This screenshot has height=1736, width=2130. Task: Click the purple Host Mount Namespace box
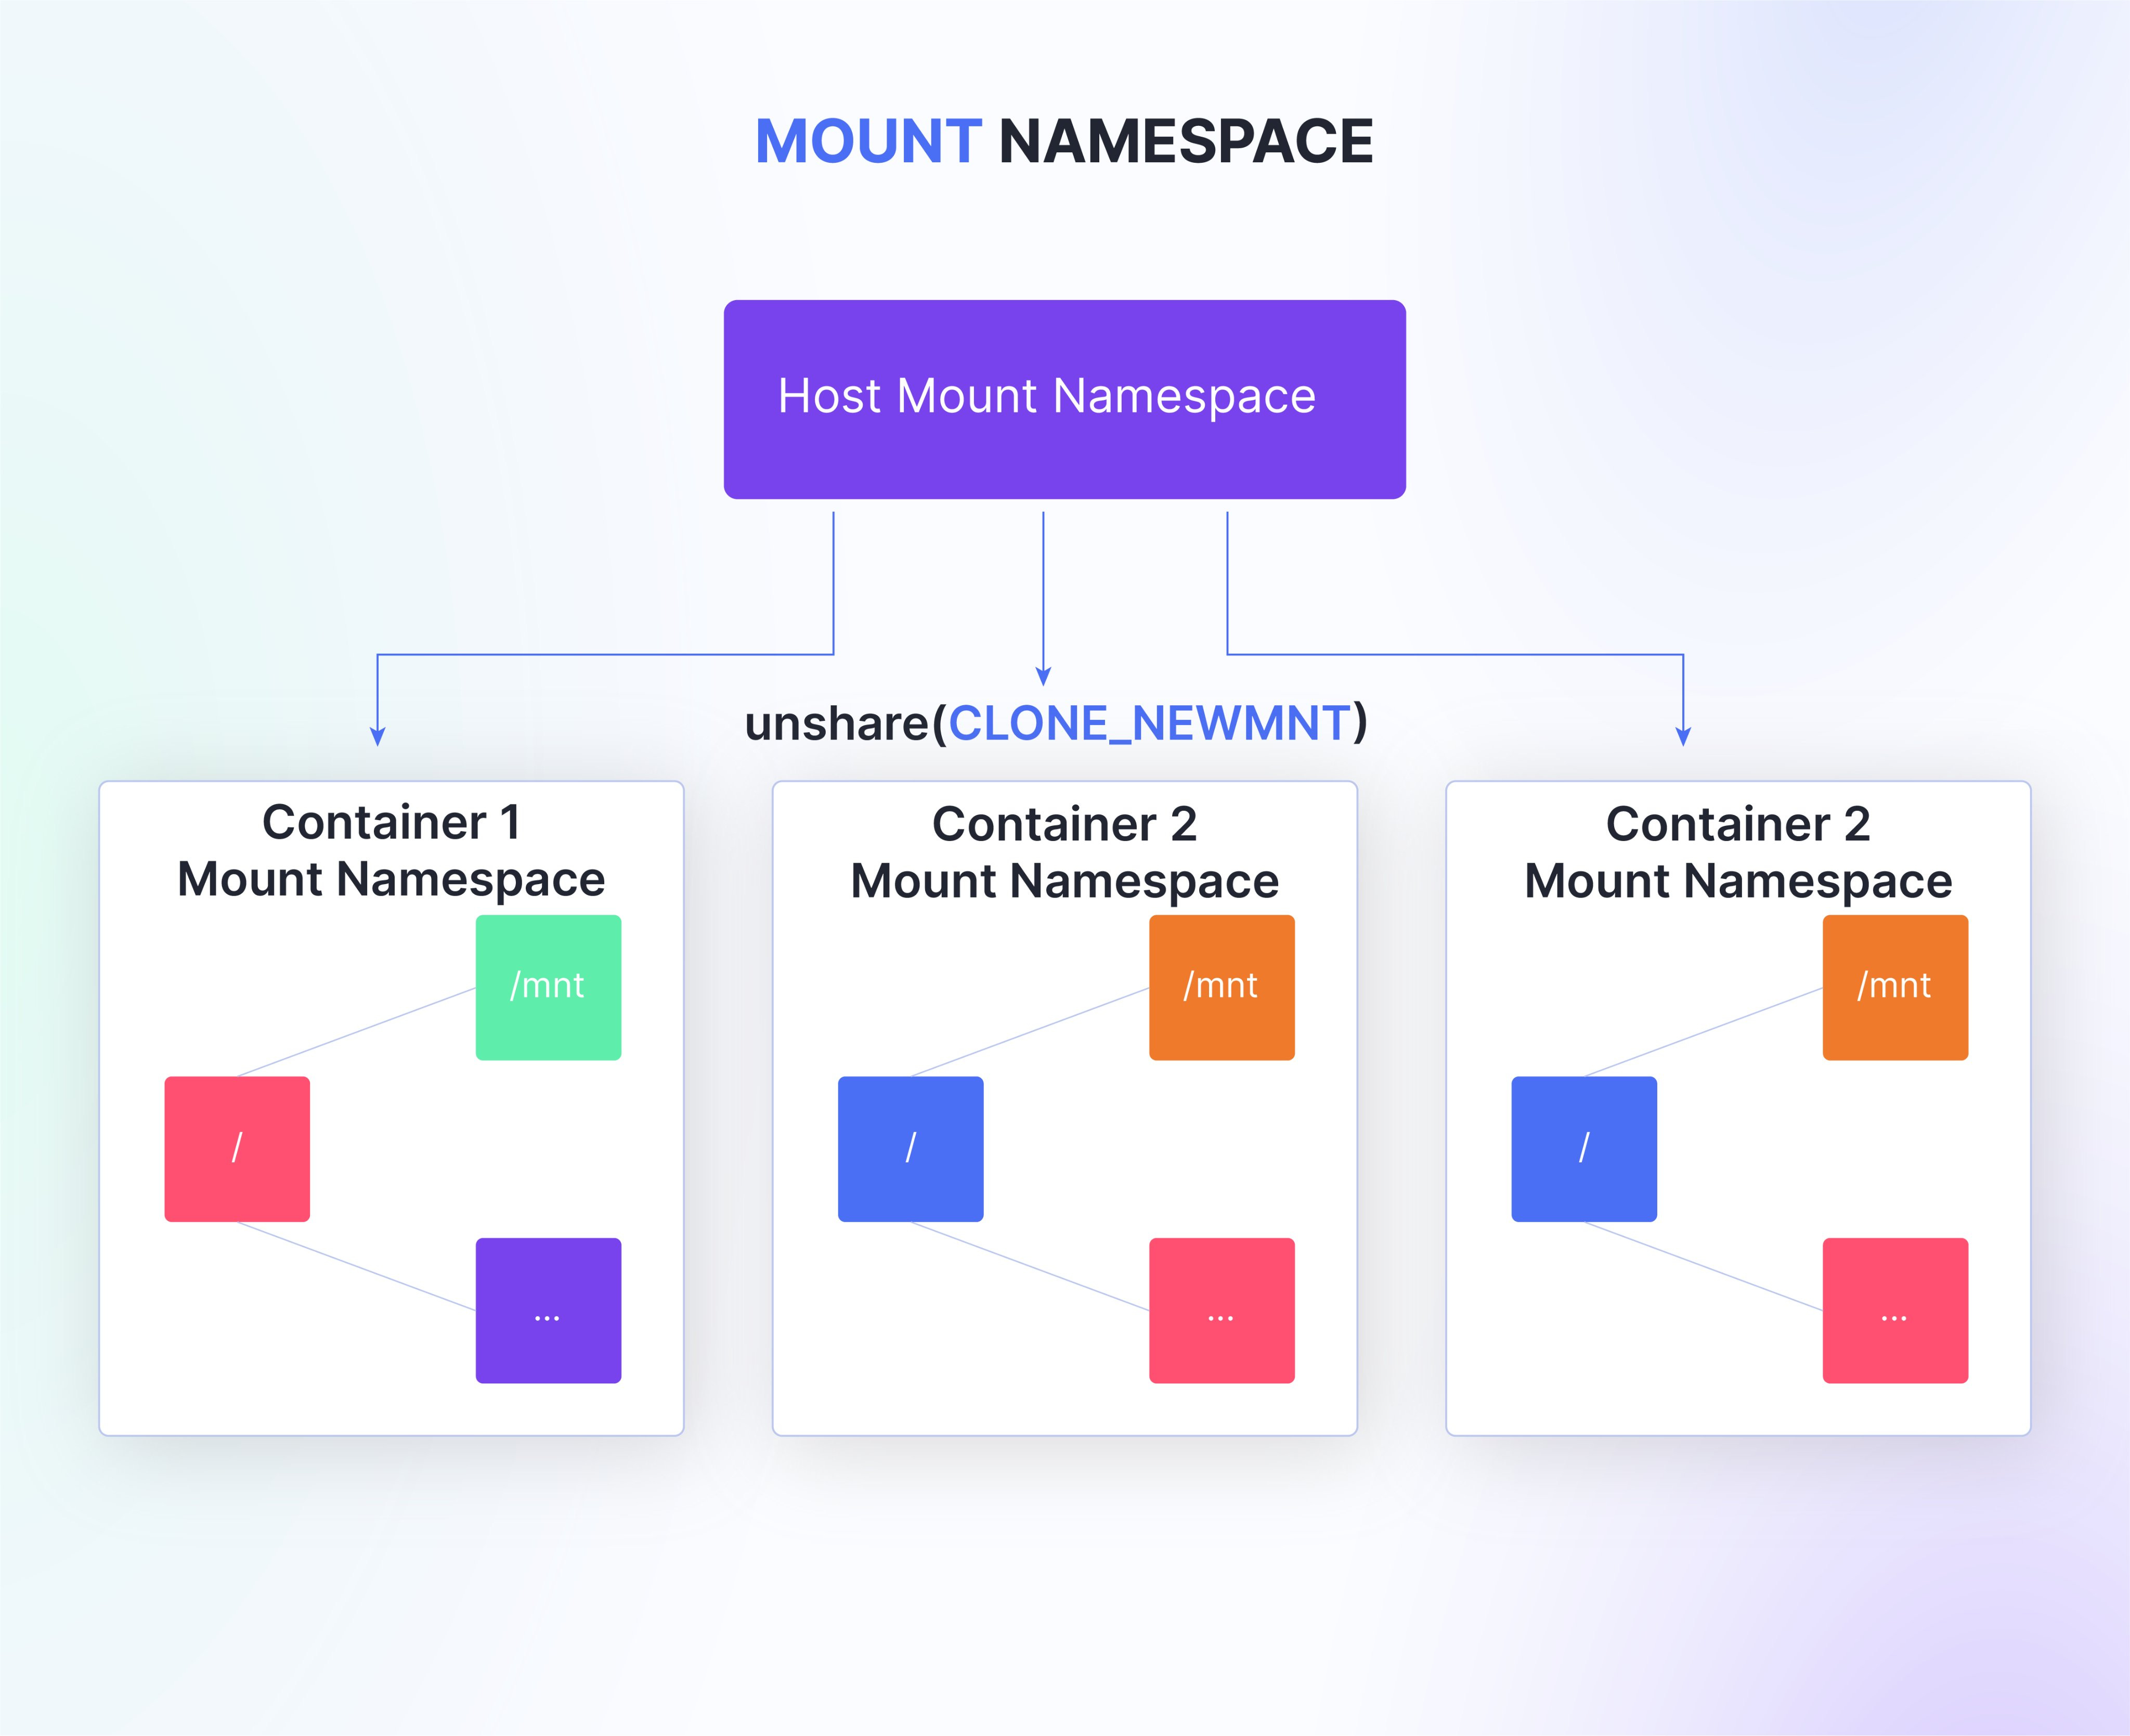1064,399
